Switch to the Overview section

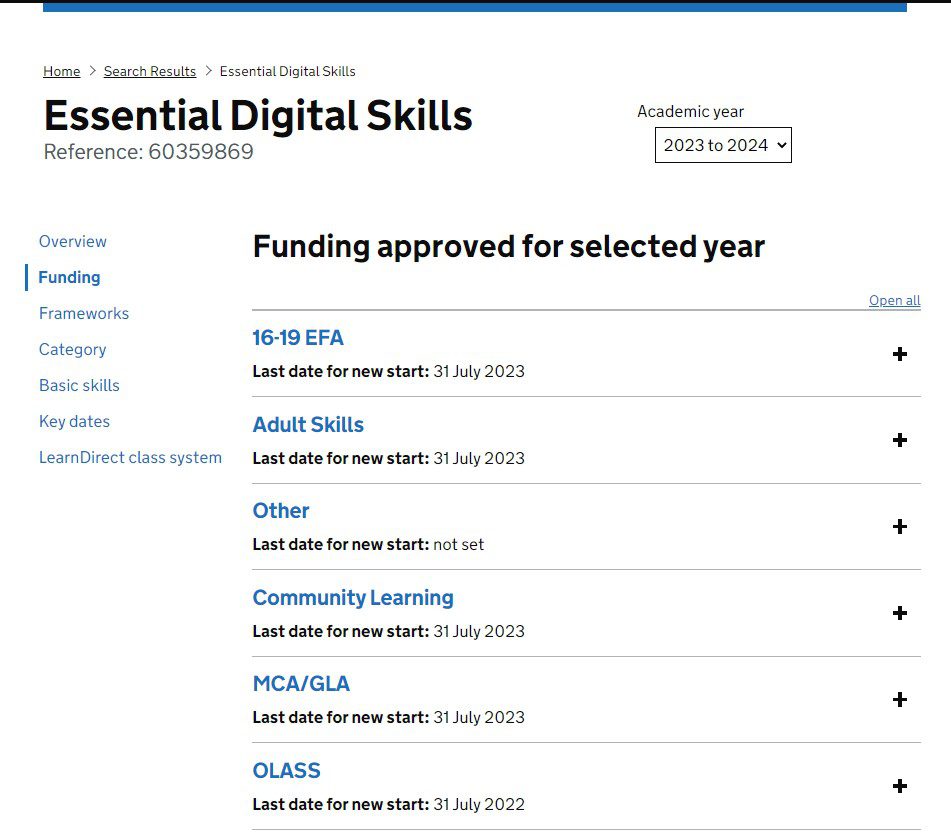click(73, 241)
